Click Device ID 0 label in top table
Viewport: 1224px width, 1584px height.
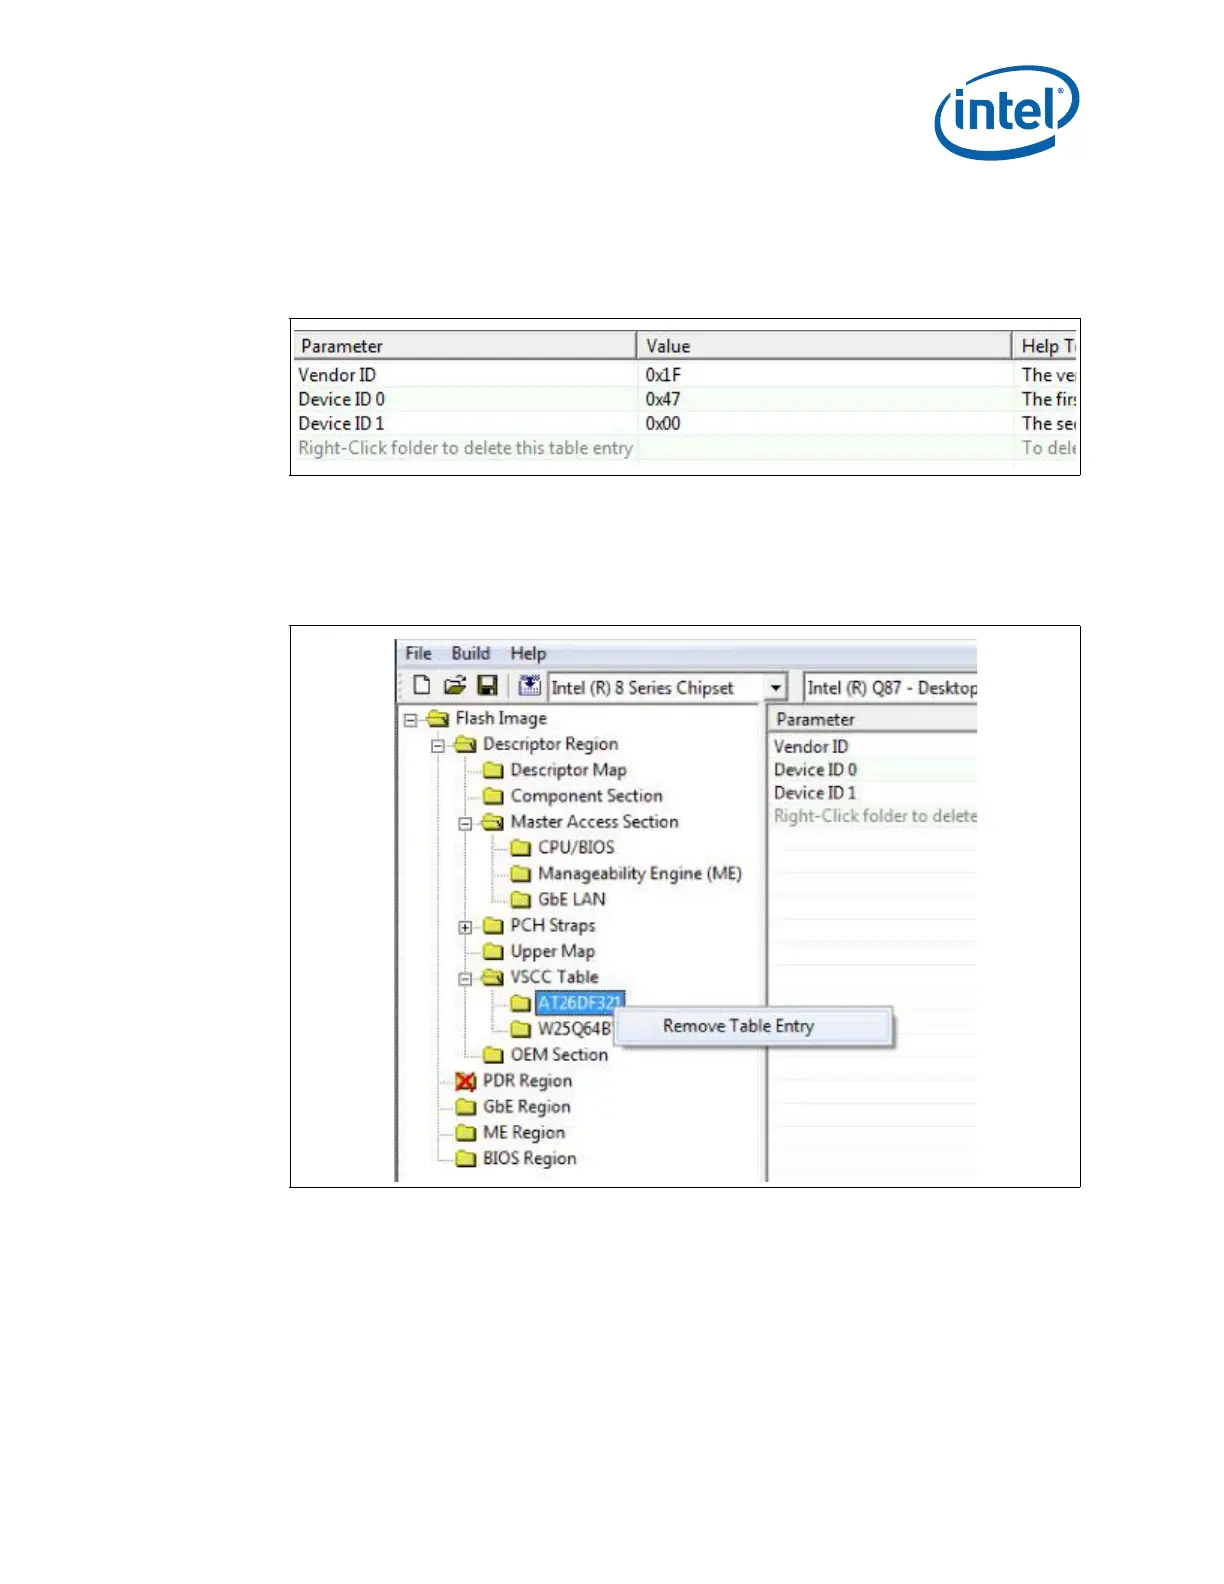tap(341, 399)
